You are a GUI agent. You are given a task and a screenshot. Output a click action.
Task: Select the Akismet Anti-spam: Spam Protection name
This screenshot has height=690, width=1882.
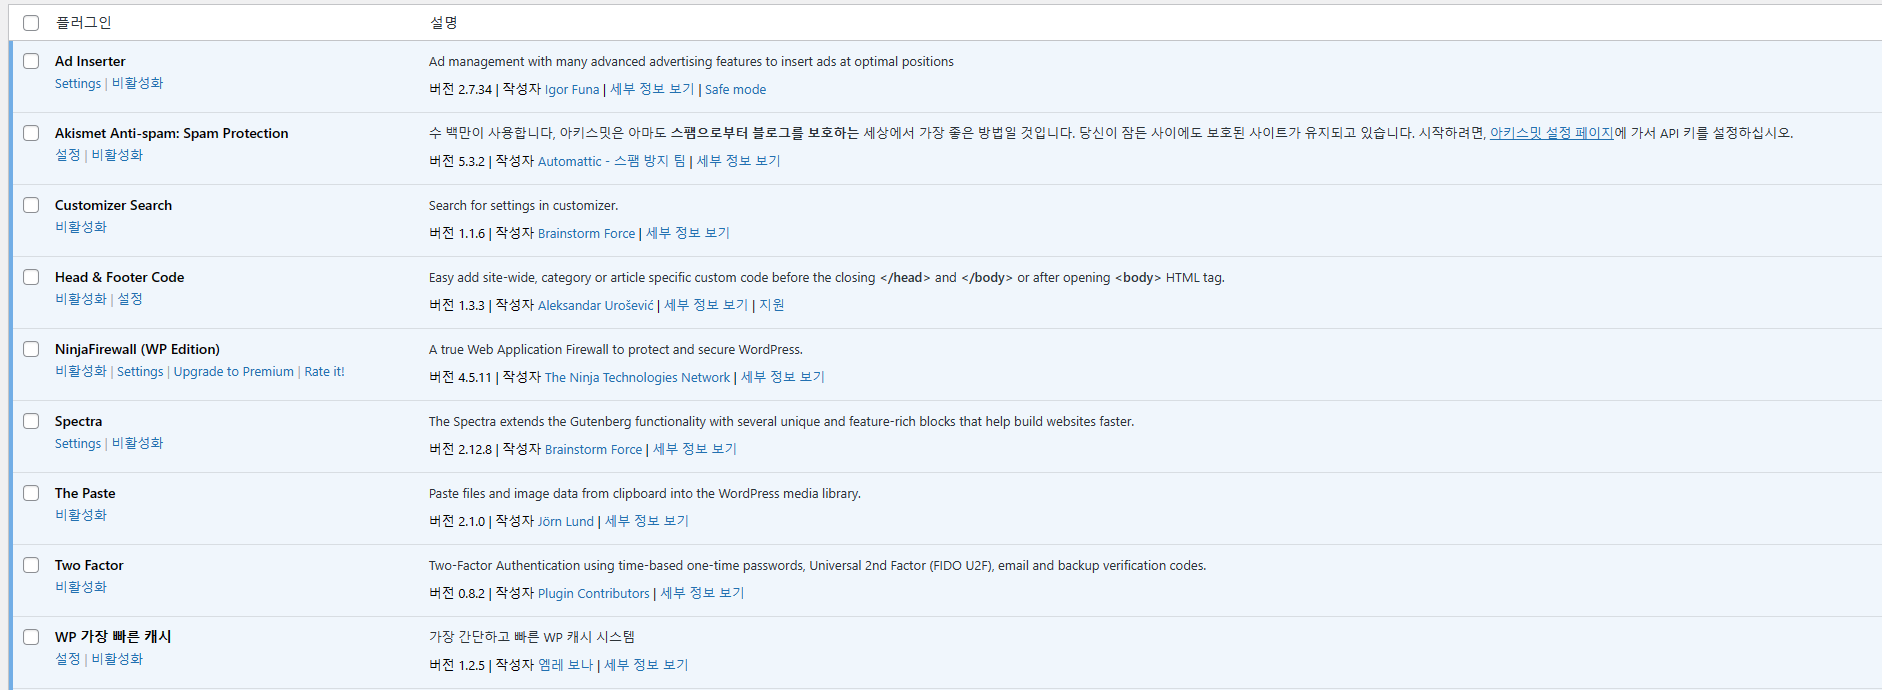pyautogui.click(x=171, y=134)
